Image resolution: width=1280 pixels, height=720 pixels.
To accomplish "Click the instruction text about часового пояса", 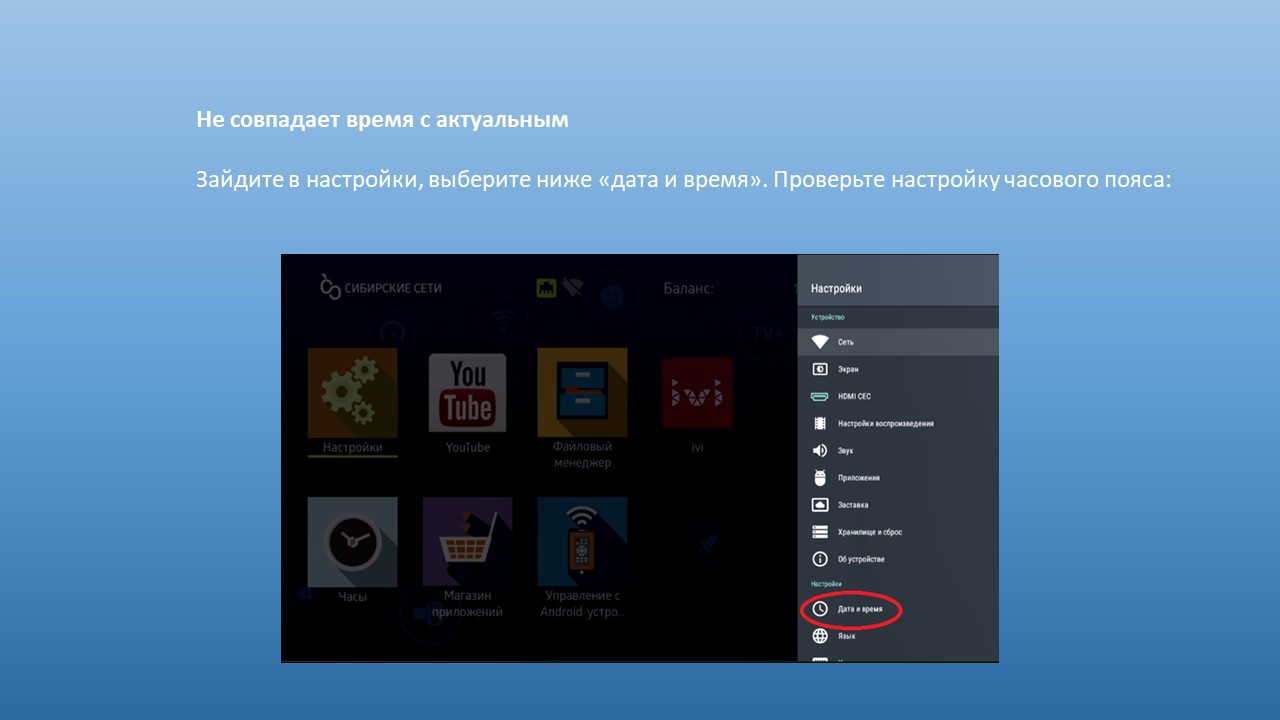I will click(x=683, y=181).
